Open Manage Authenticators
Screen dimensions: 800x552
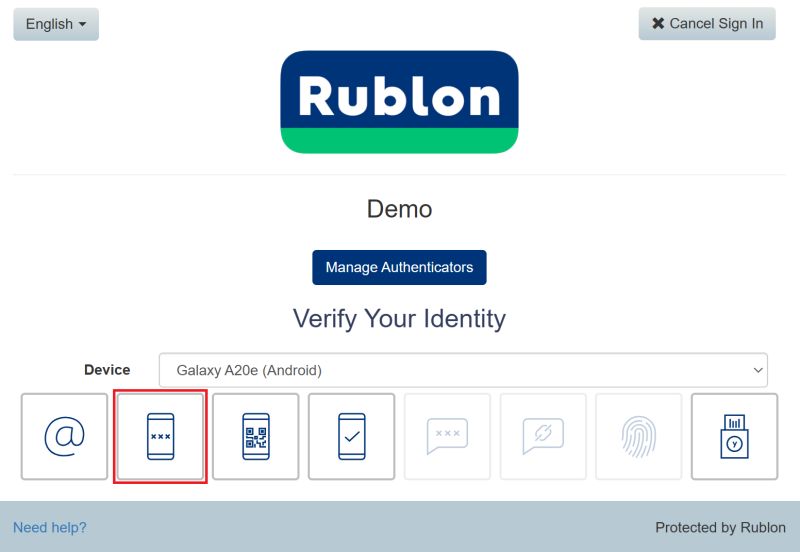[399, 267]
